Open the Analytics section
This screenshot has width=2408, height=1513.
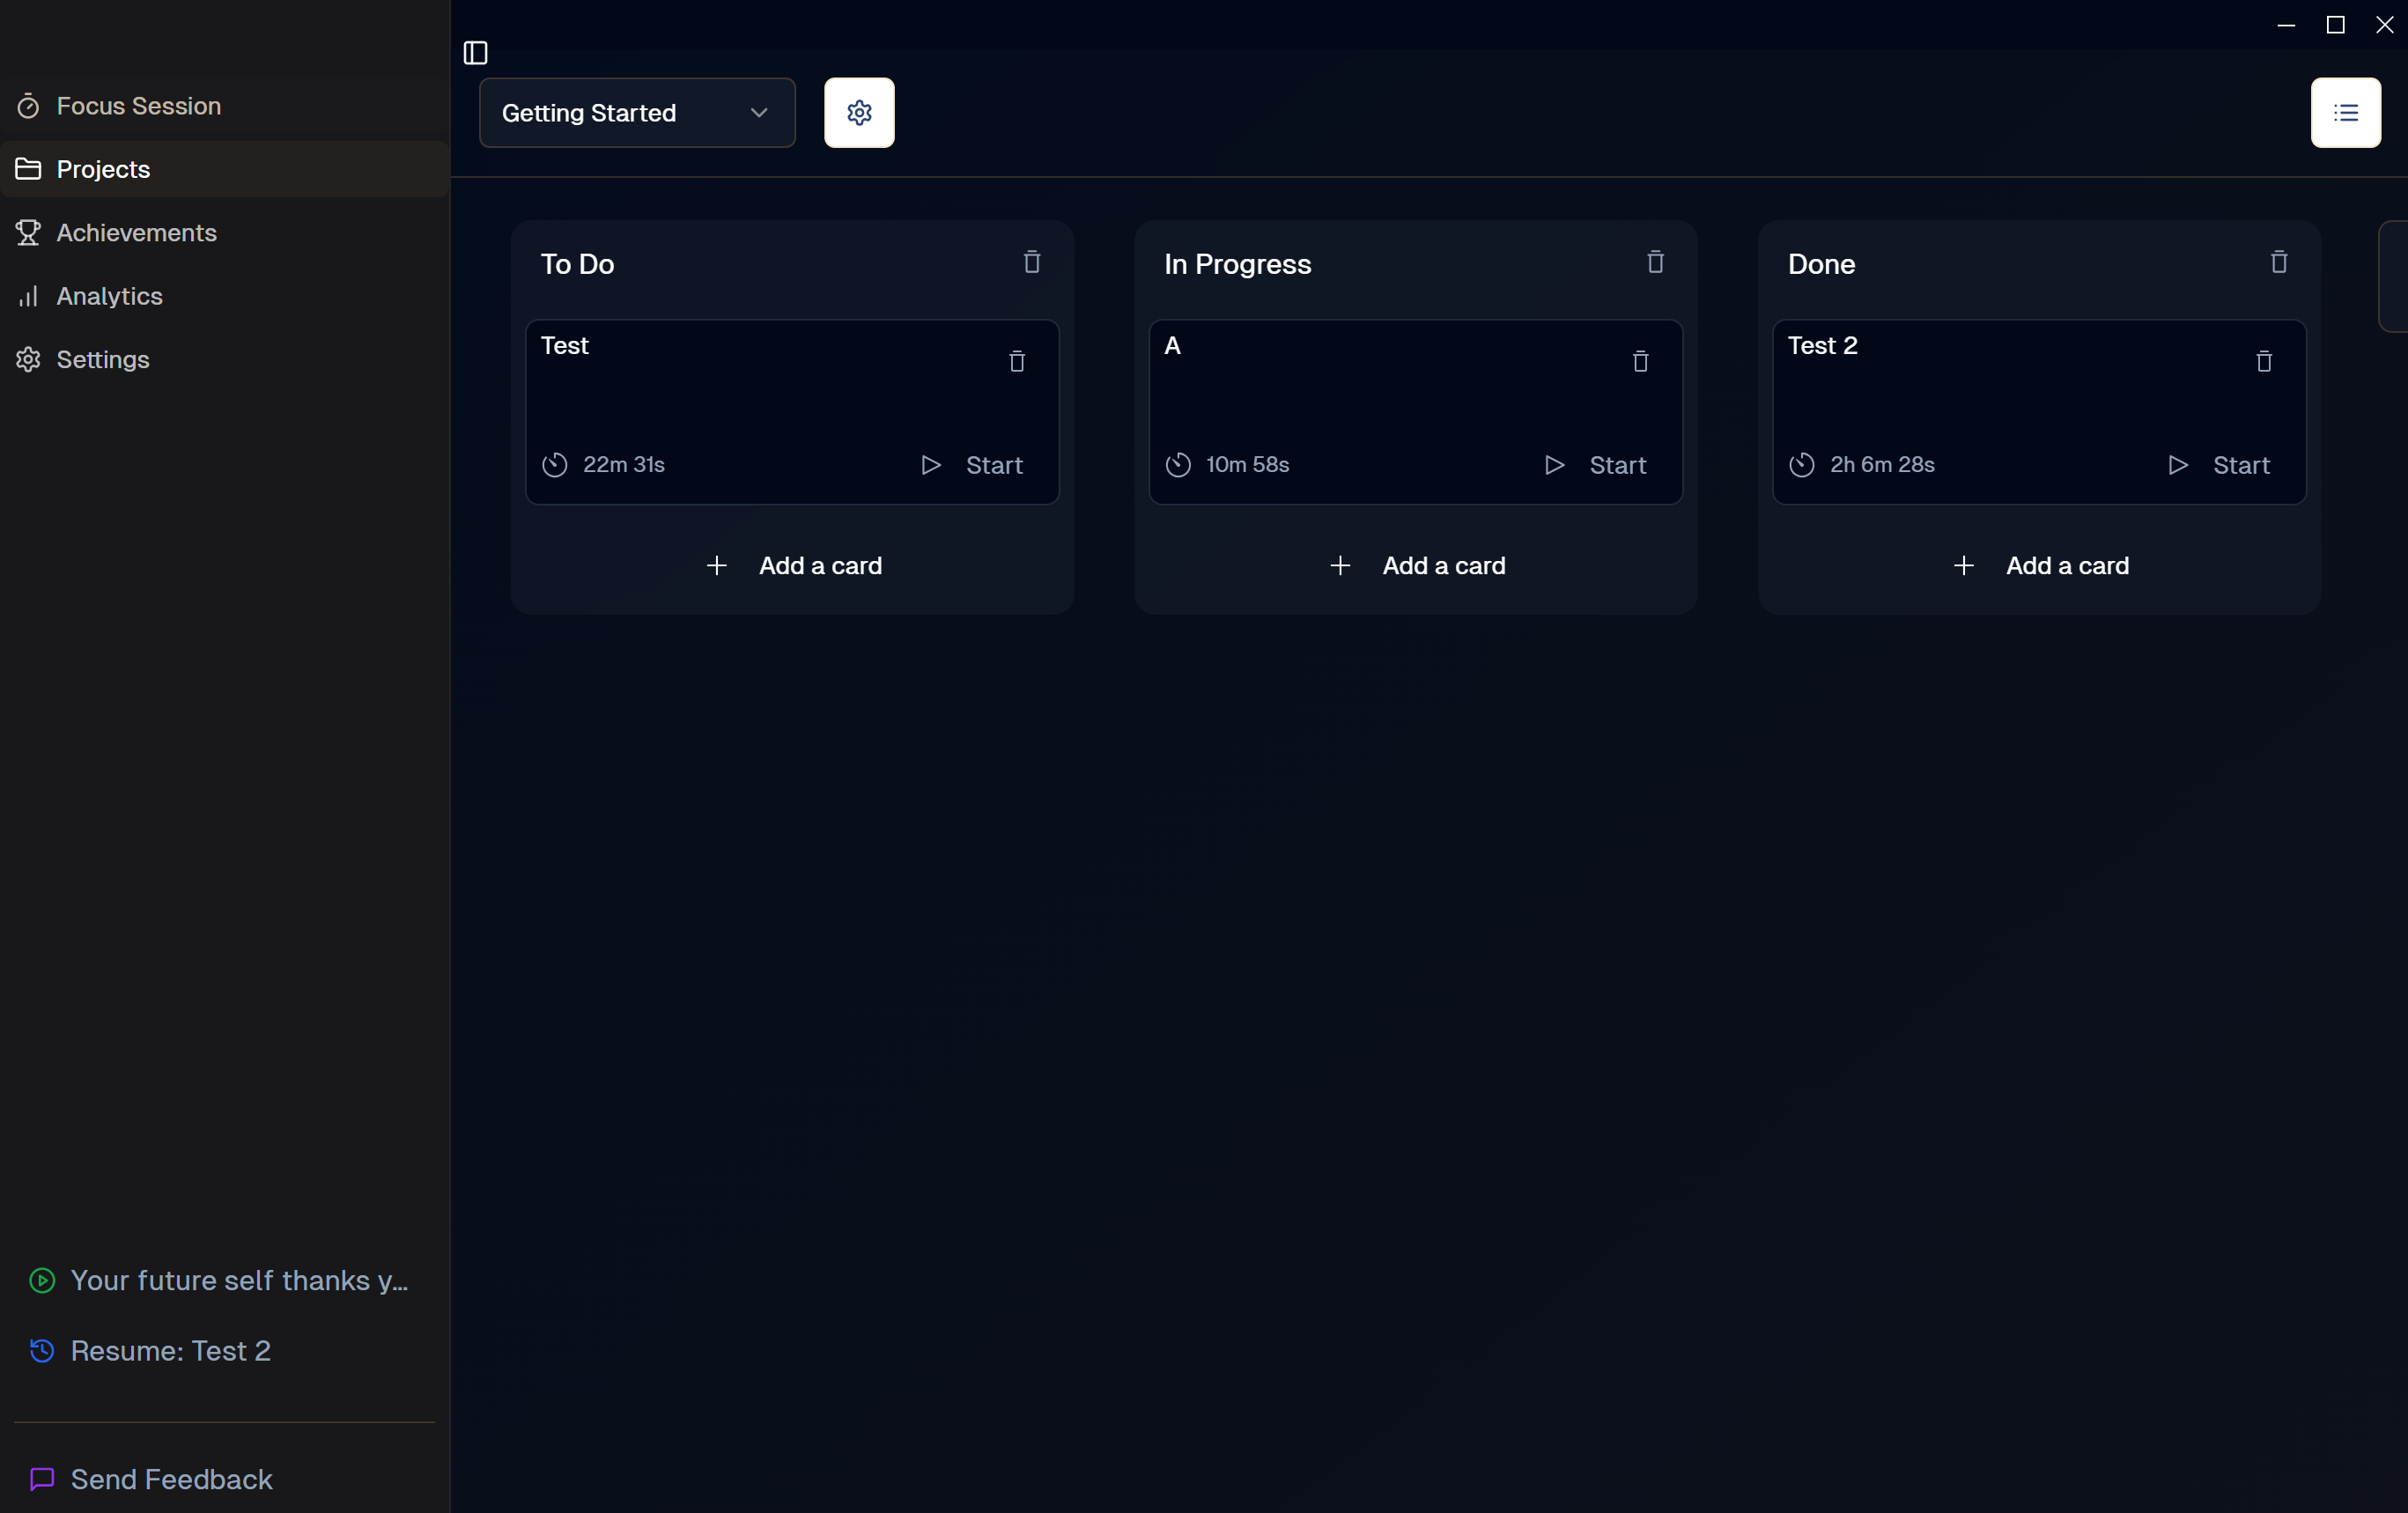click(x=109, y=296)
